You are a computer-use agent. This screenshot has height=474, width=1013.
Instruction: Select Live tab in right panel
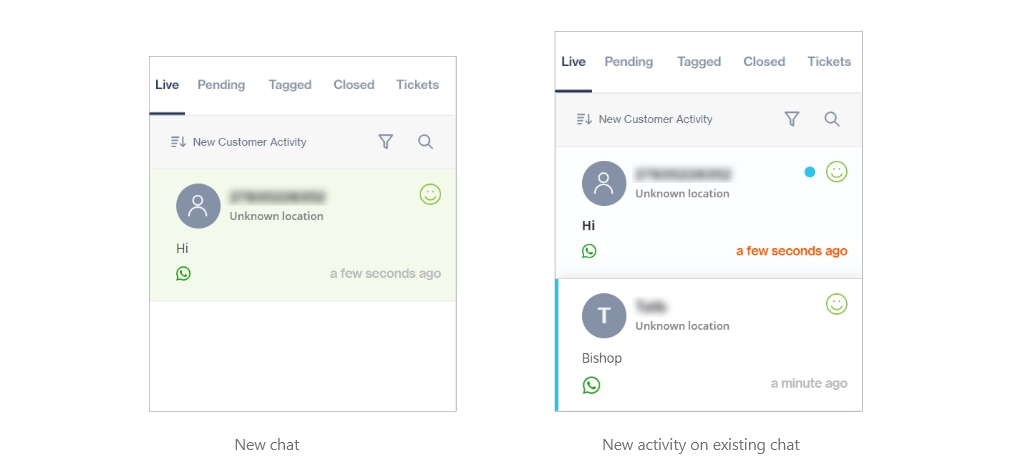click(x=573, y=62)
